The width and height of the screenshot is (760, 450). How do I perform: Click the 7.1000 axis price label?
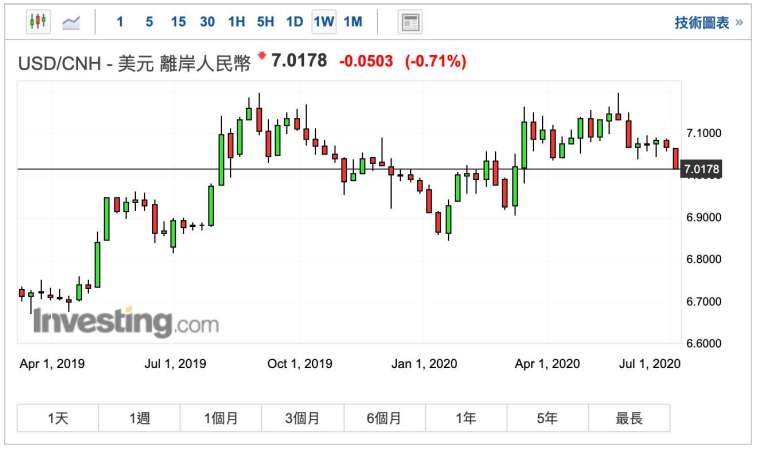(x=704, y=133)
